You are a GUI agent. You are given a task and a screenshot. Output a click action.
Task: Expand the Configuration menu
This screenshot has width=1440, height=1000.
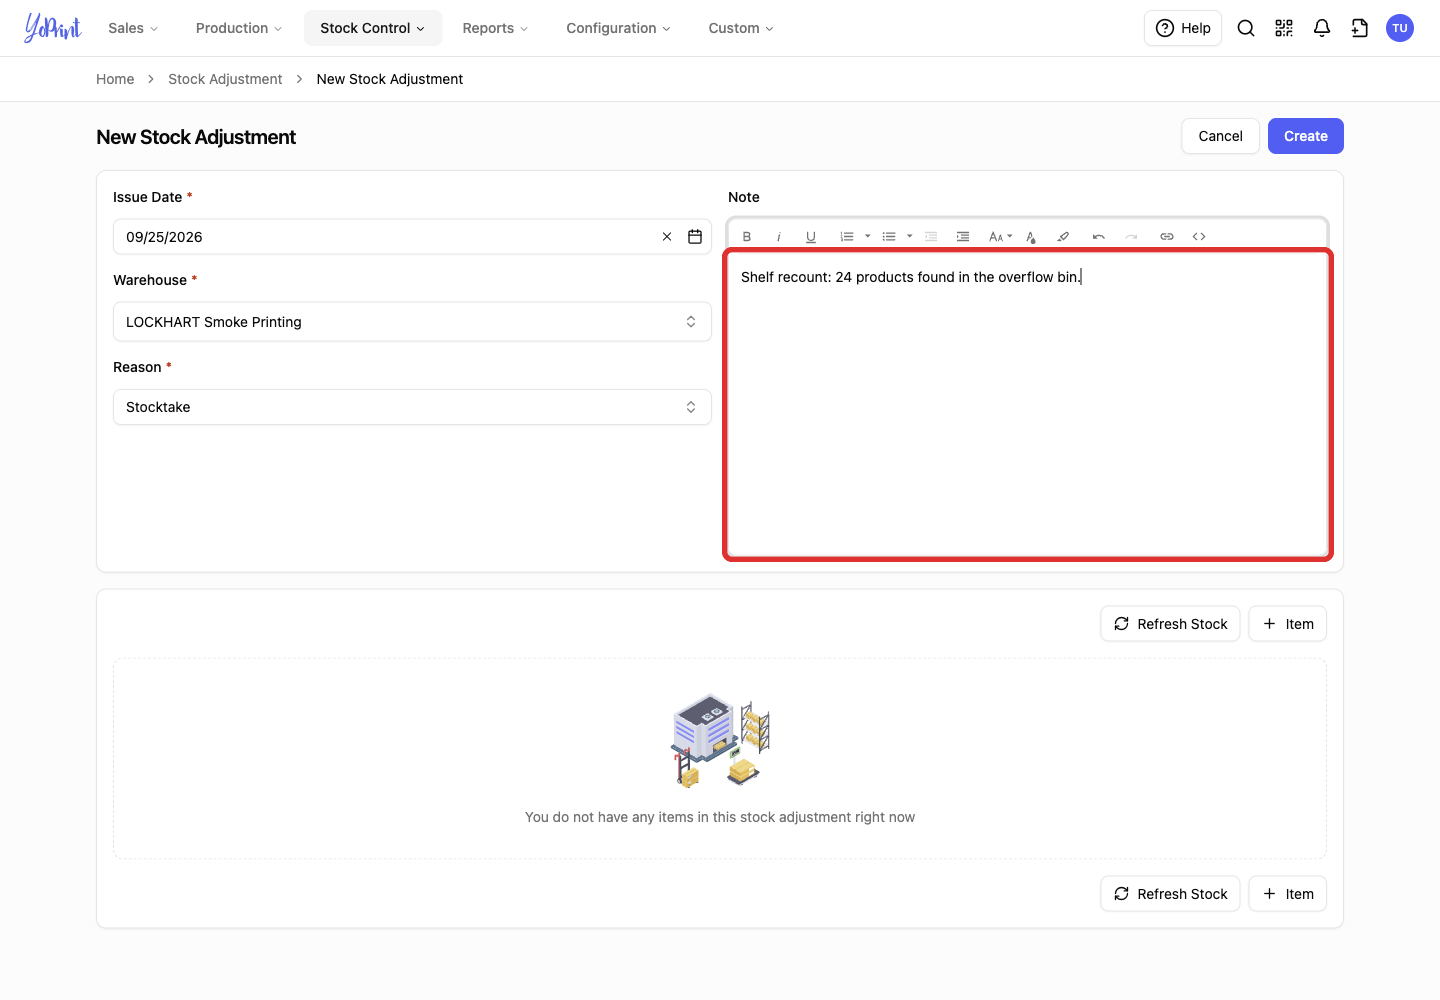pyautogui.click(x=618, y=28)
